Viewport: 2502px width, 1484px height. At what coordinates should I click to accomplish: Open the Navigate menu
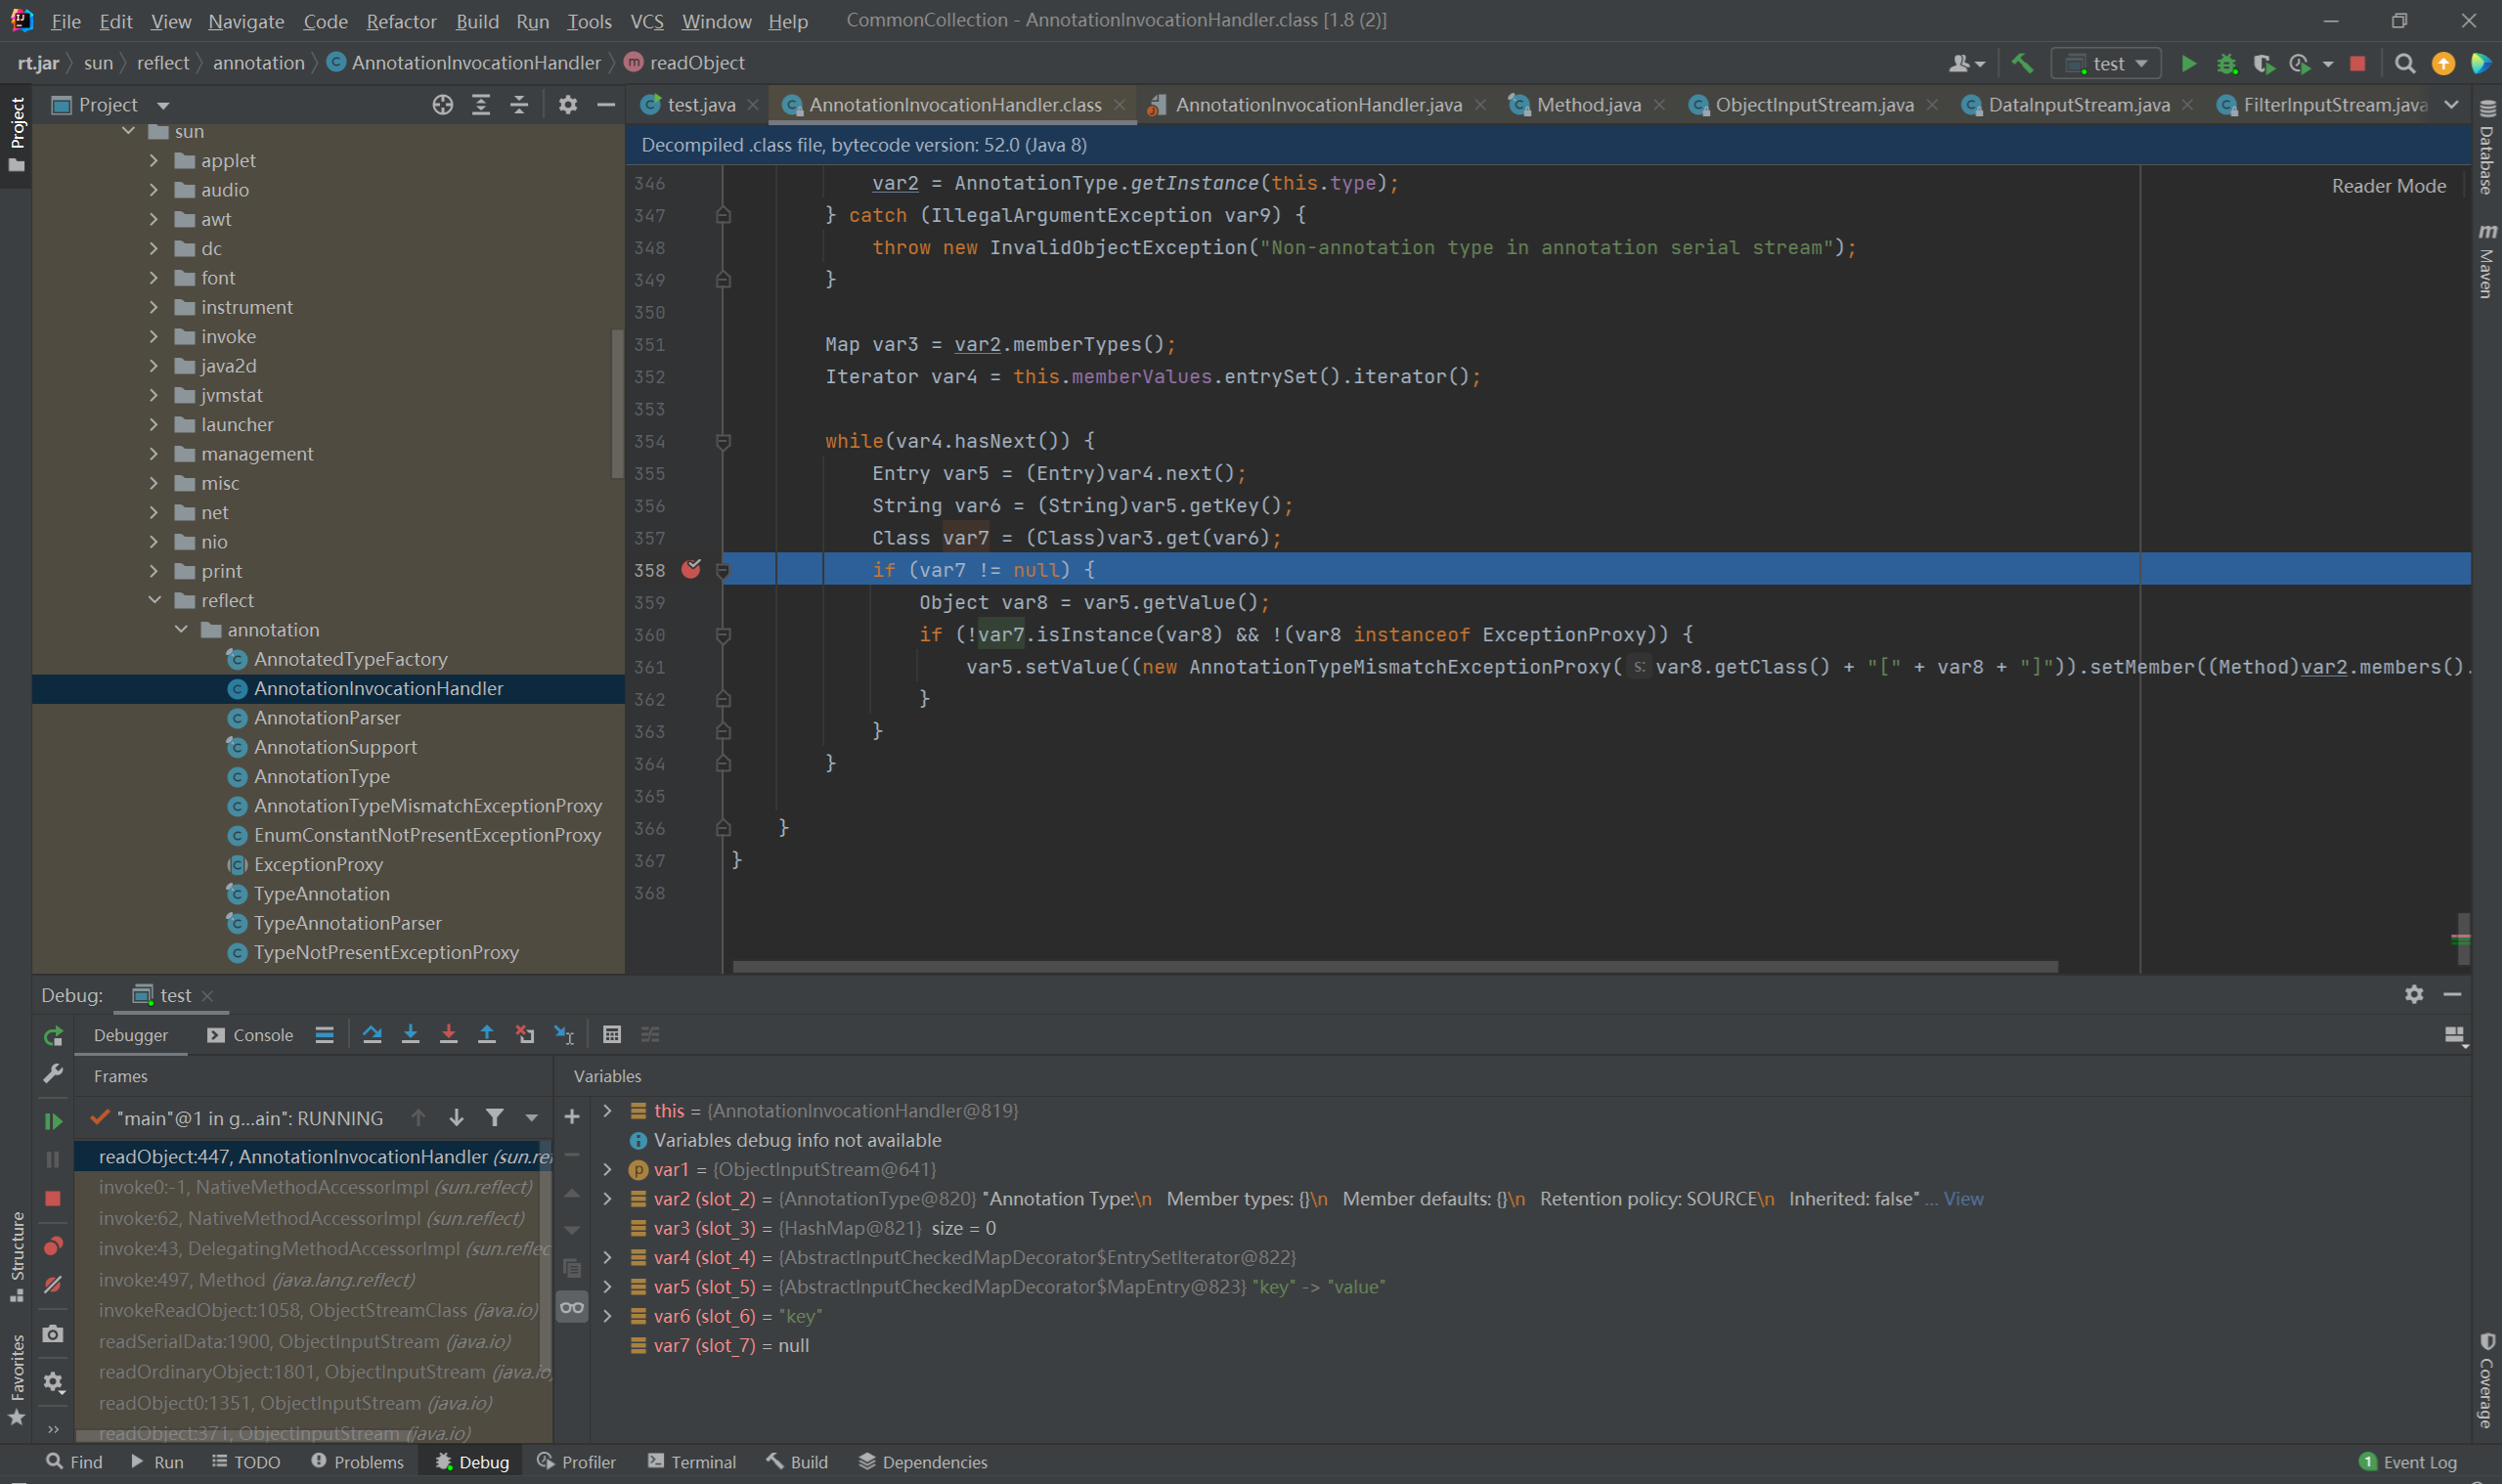pos(246,21)
